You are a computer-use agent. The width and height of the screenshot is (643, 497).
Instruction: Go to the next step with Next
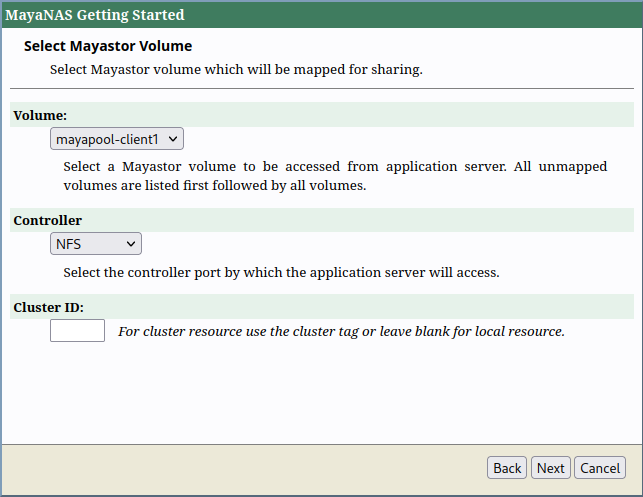550,468
